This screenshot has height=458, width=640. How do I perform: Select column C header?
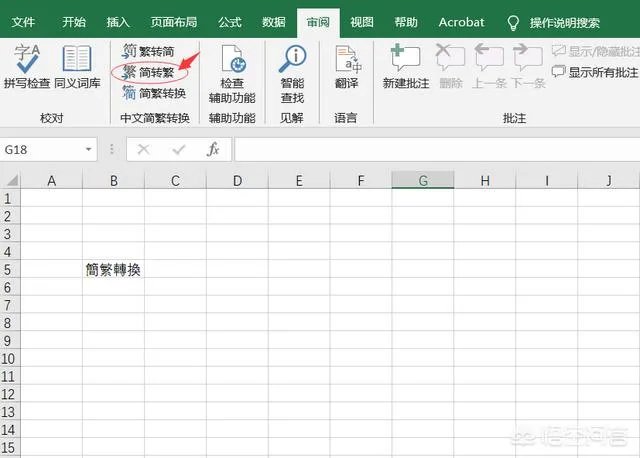[176, 180]
